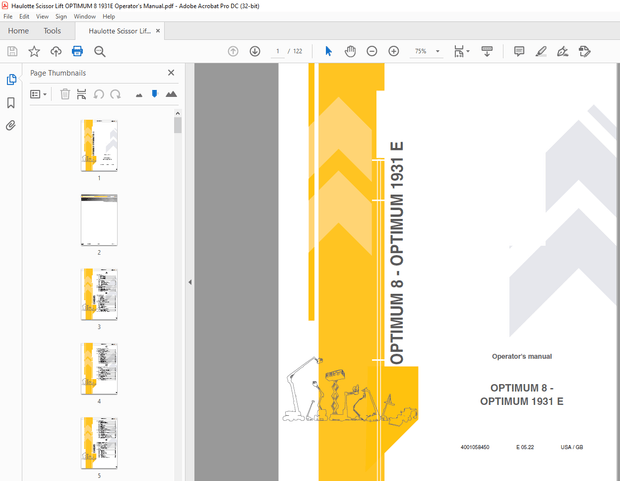Click the Save file icon
This screenshot has width=620, height=481.
(12, 51)
